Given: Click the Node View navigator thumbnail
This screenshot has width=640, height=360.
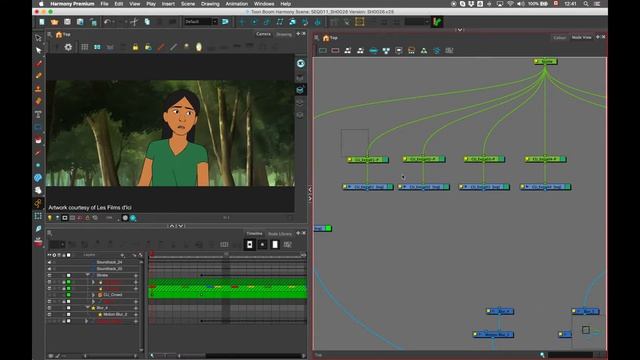Looking at the screenshot, I should 589,330.
